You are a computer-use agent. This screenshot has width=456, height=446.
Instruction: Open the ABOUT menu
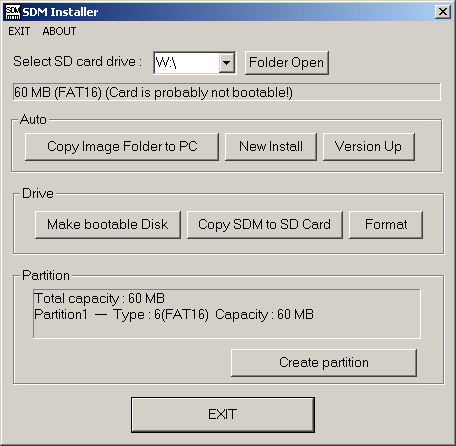point(59,31)
